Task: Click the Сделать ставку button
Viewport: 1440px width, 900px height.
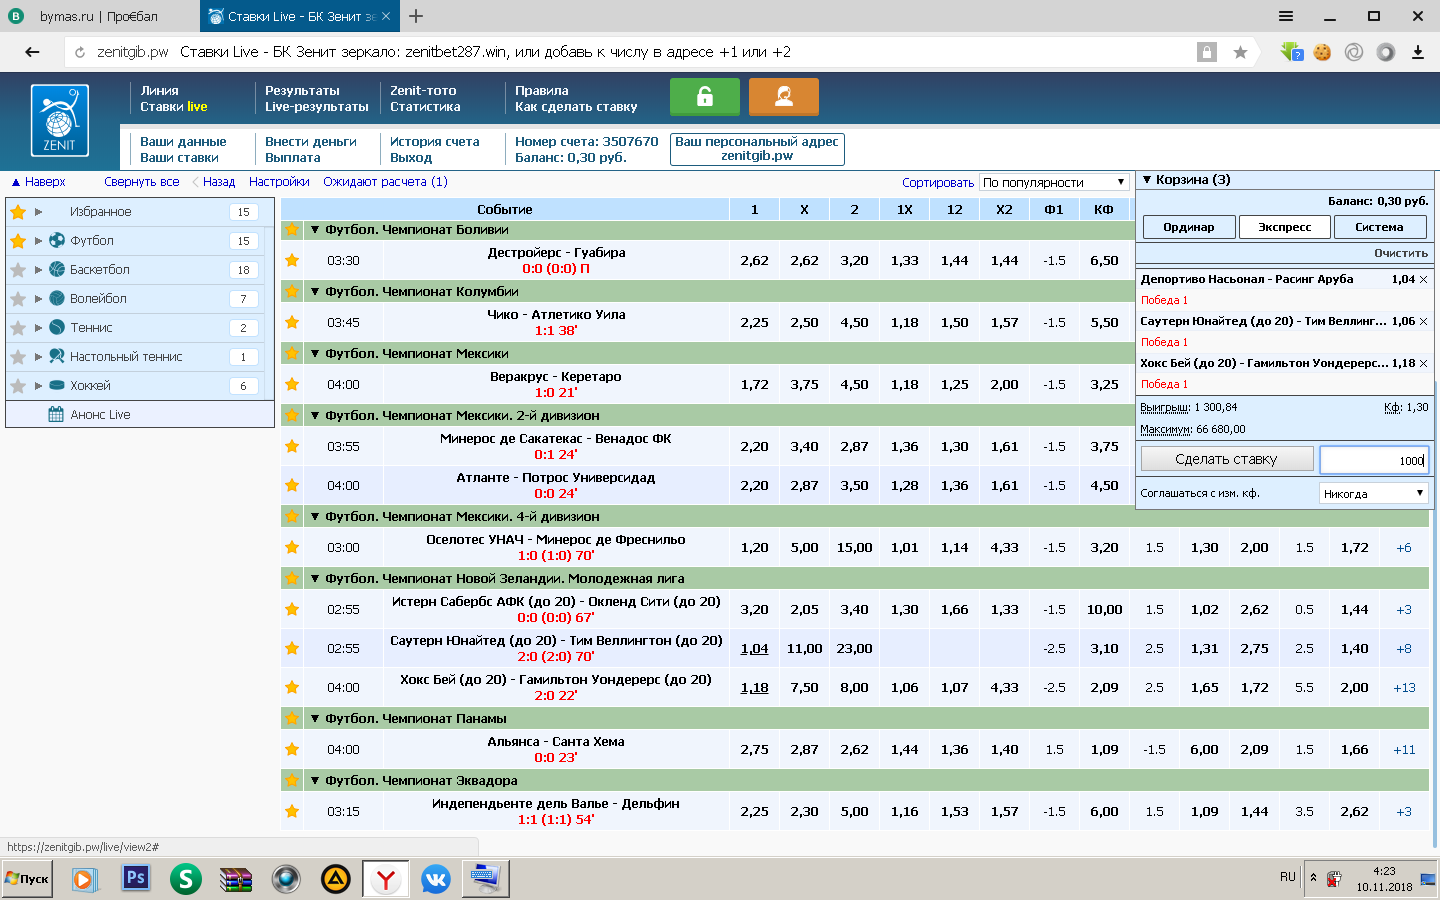Action: 1227,459
